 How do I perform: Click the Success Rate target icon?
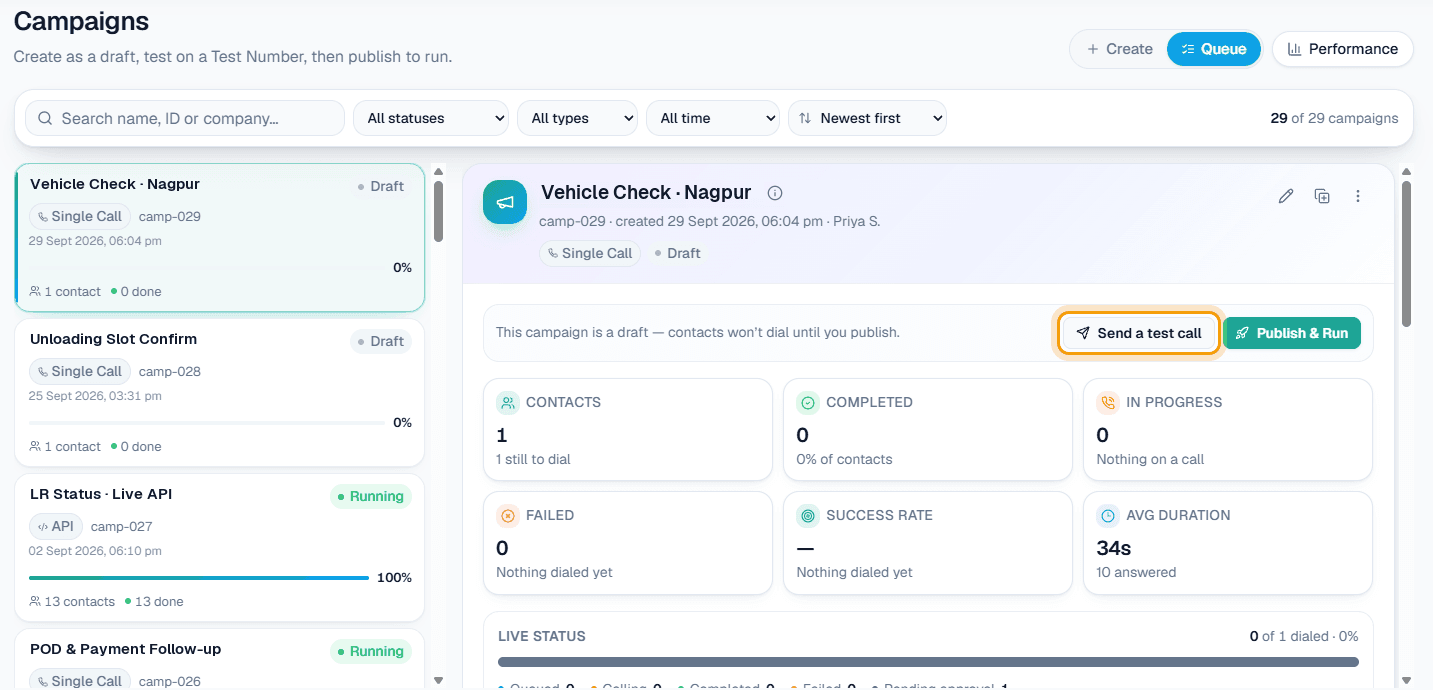click(808, 516)
